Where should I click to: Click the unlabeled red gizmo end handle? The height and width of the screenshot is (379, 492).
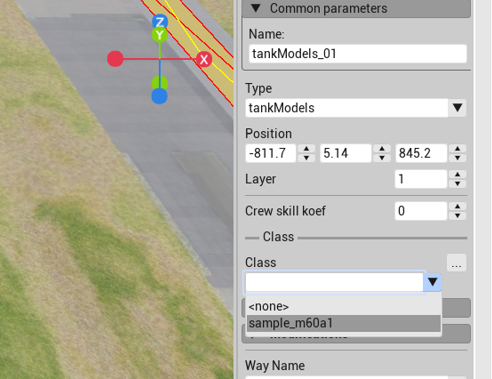pos(115,59)
